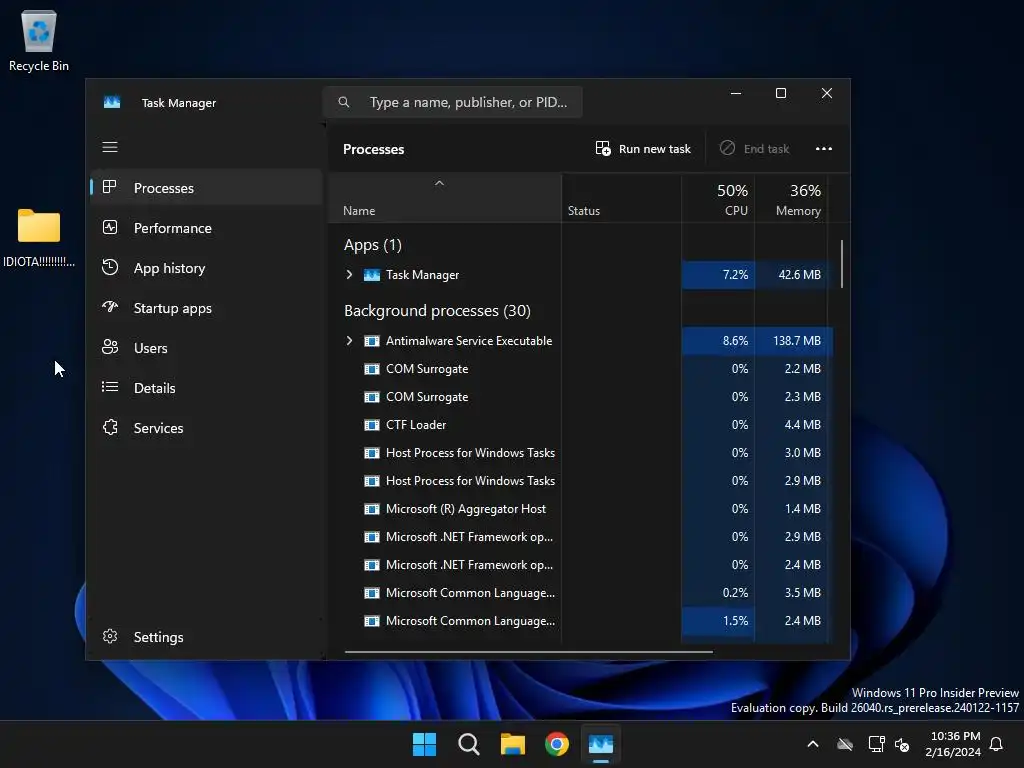The image size is (1024, 768).
Task: Select the CTF Loader process
Action: [x=581, y=425]
